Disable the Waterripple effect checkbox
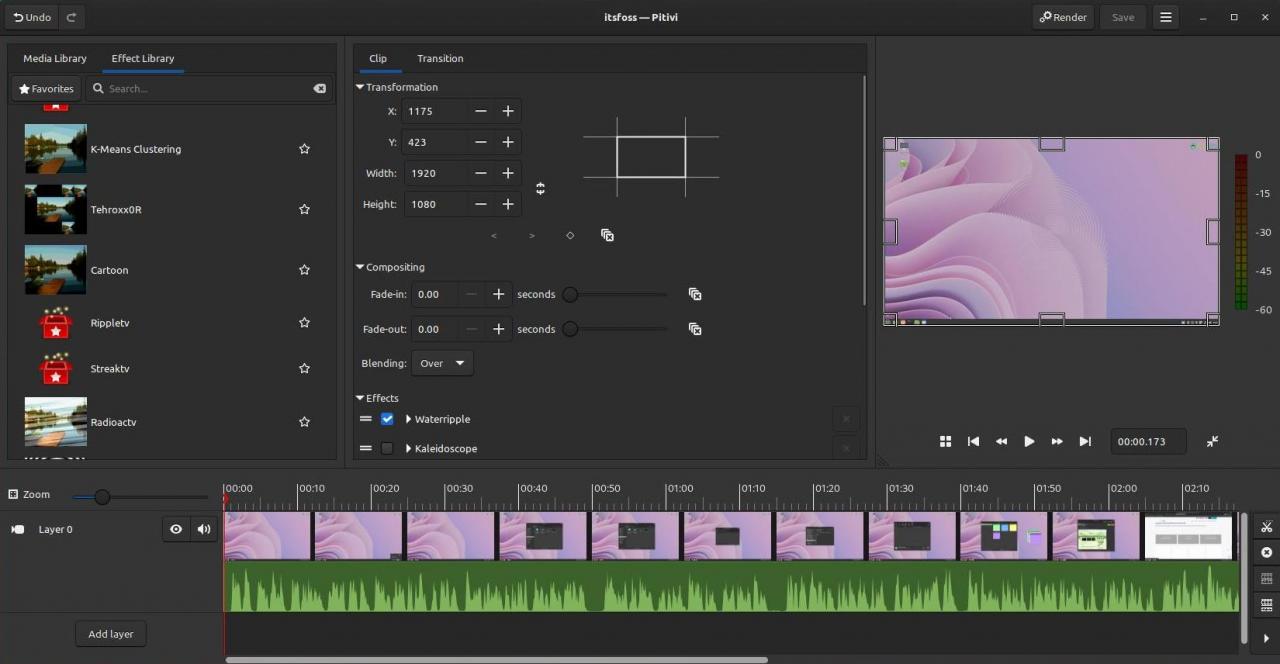1280x664 pixels. point(387,419)
